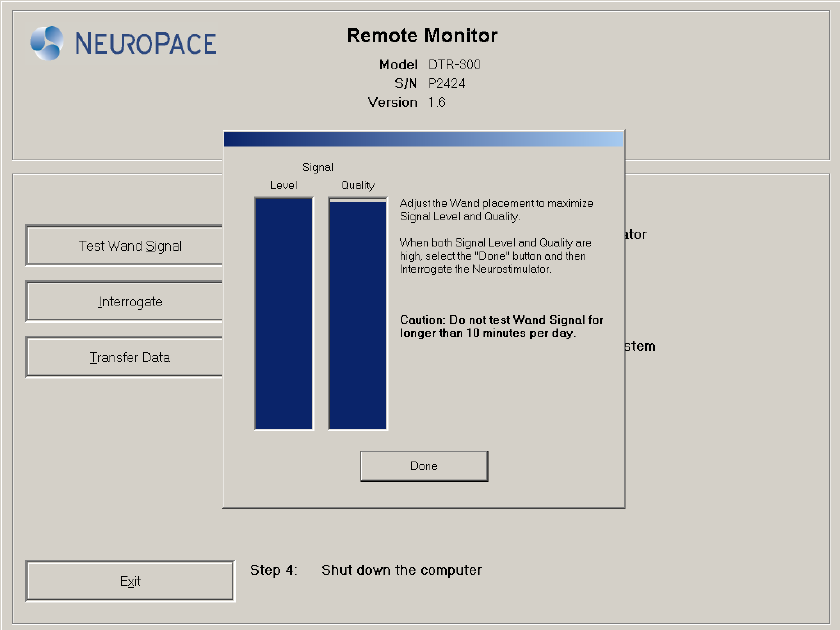840x630 pixels.
Task: Click the NeuroPace logo
Action: pos(123,43)
